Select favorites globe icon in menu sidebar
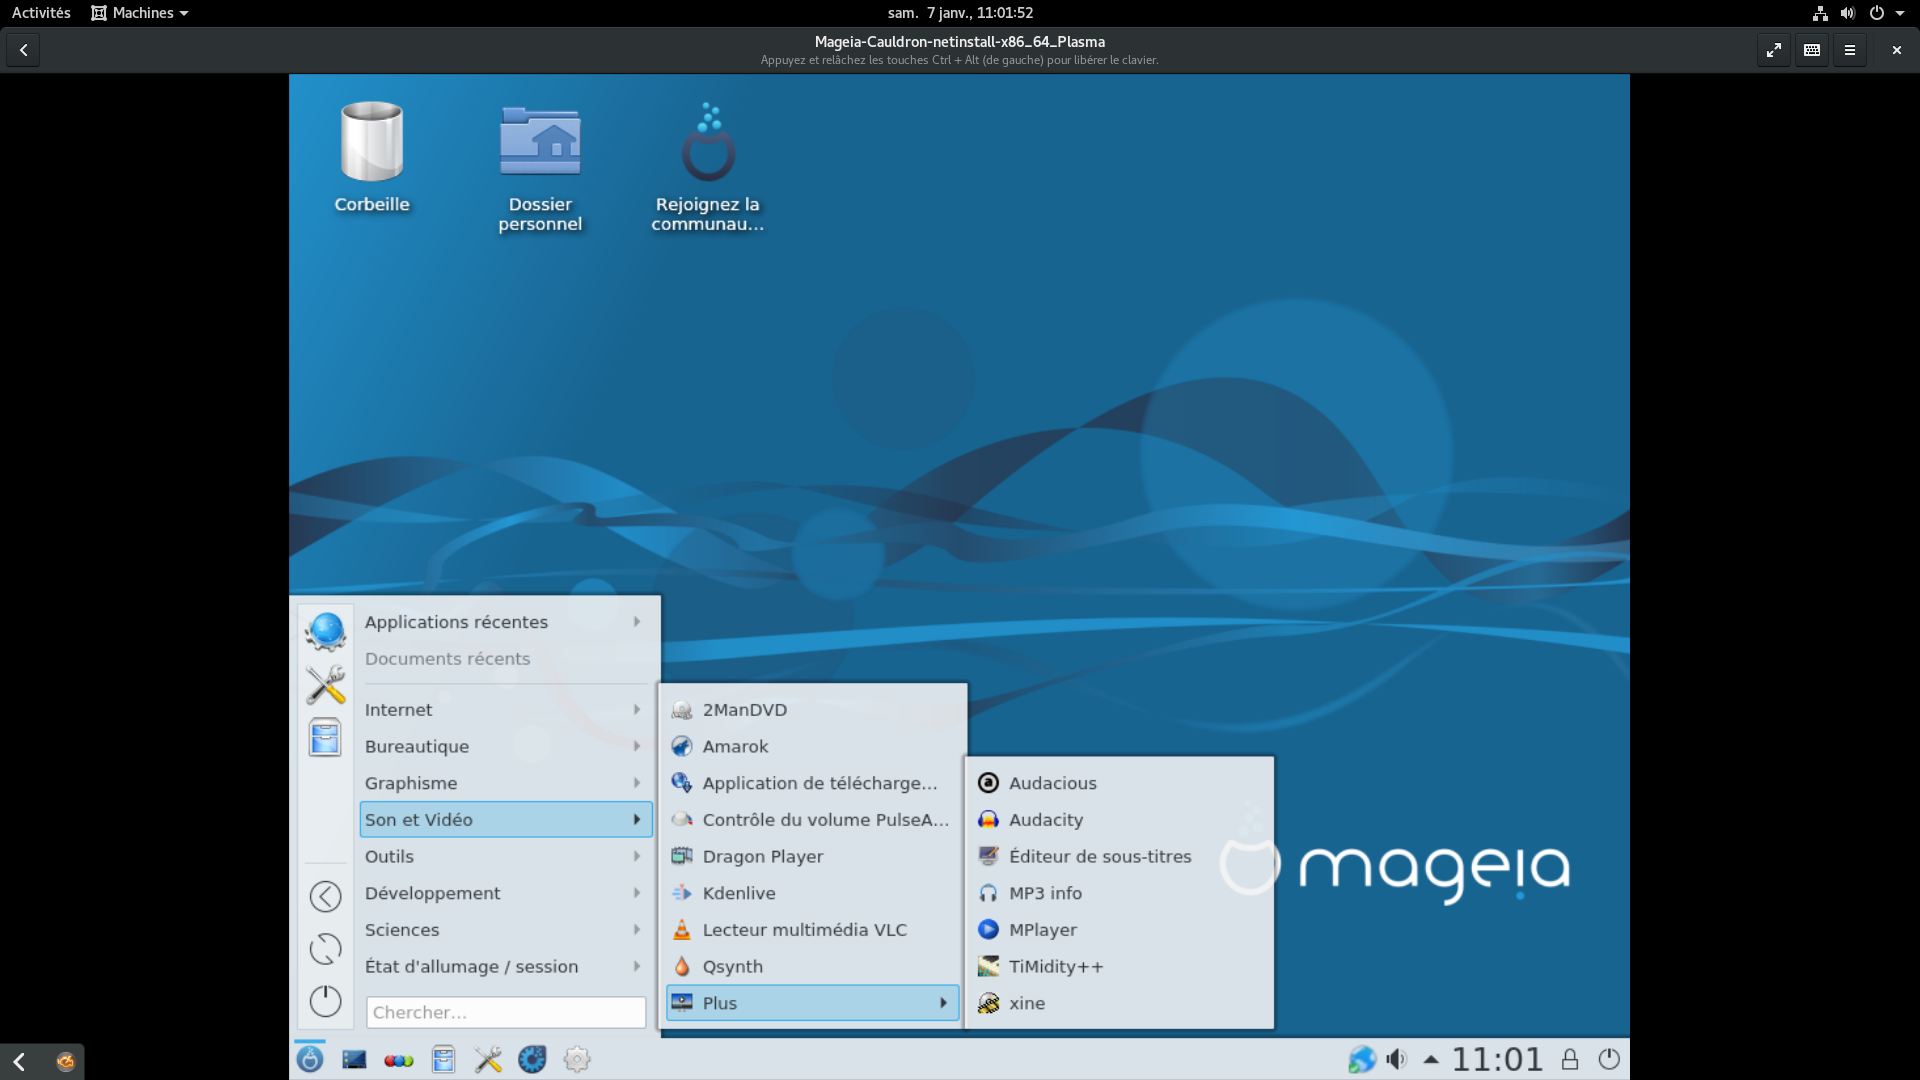The image size is (1920, 1080). (325, 631)
